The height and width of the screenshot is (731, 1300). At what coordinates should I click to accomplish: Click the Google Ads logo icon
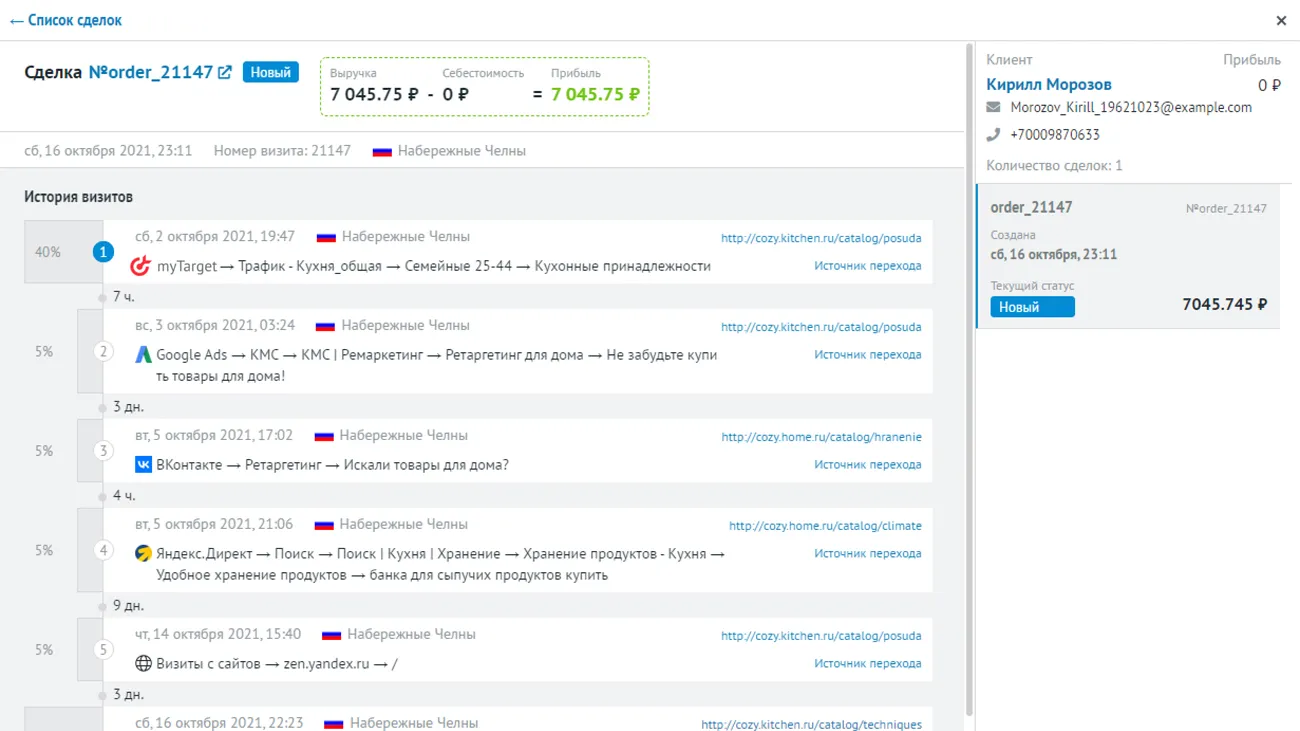click(x=143, y=354)
